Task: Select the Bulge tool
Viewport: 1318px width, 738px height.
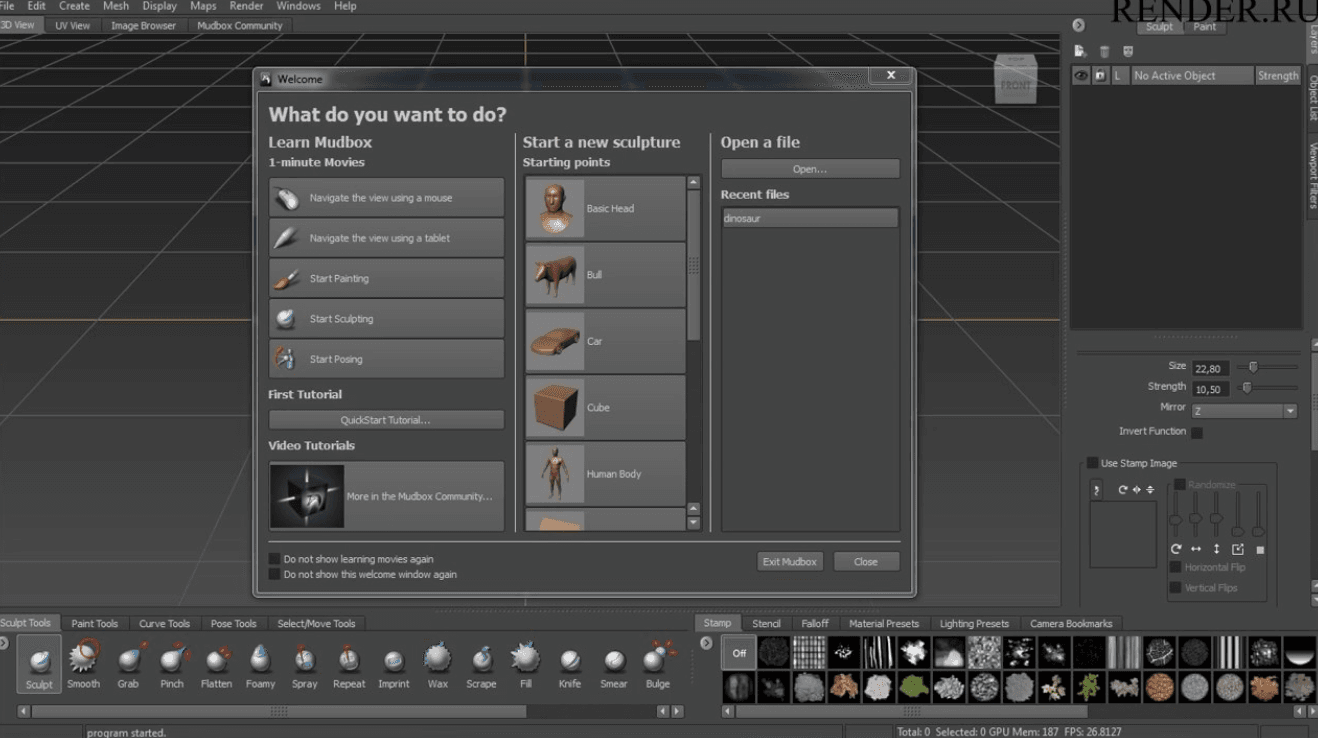Action: (658, 664)
